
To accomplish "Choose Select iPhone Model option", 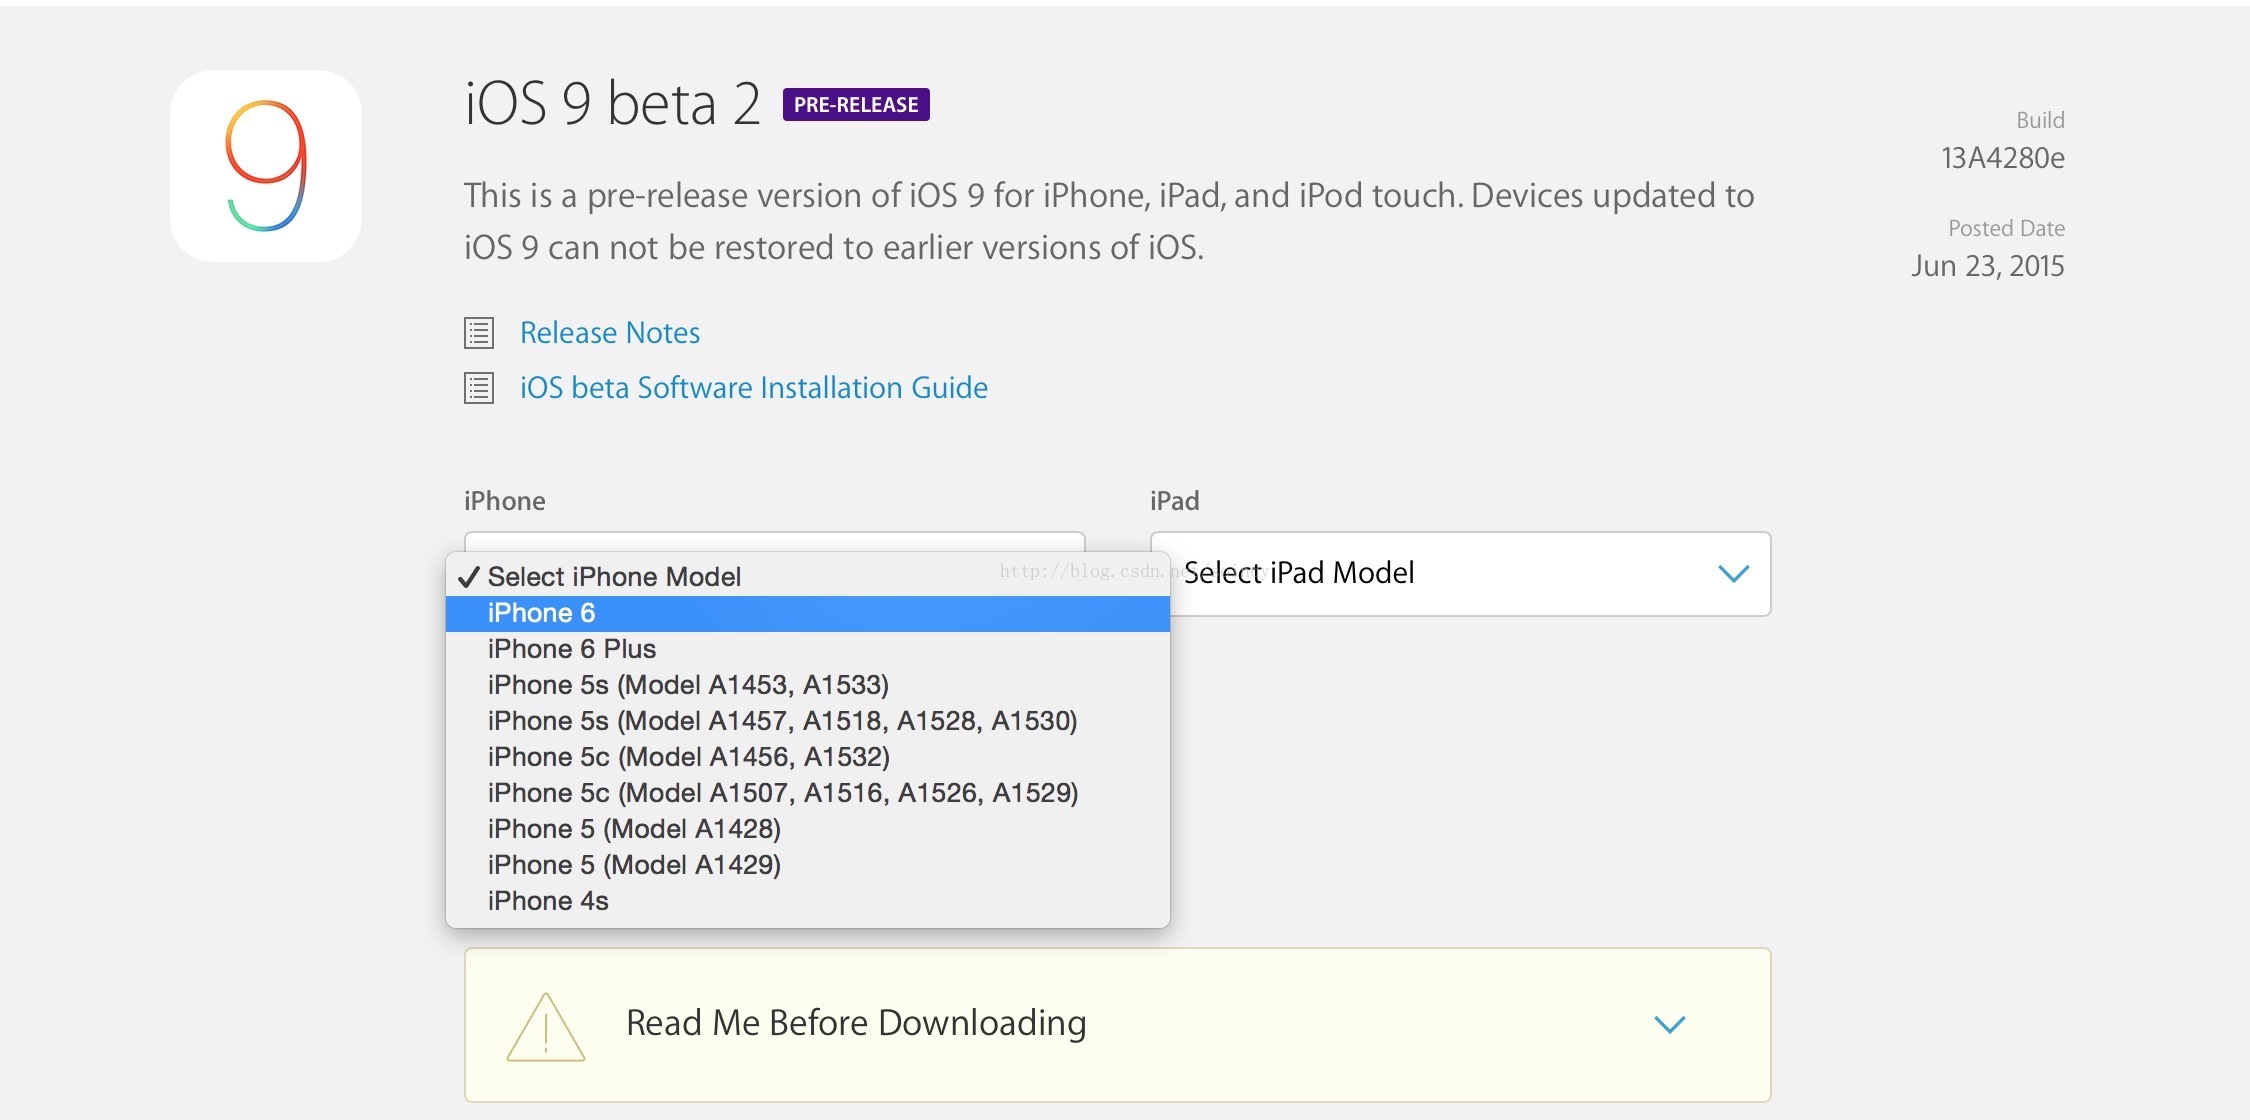I will [x=808, y=577].
